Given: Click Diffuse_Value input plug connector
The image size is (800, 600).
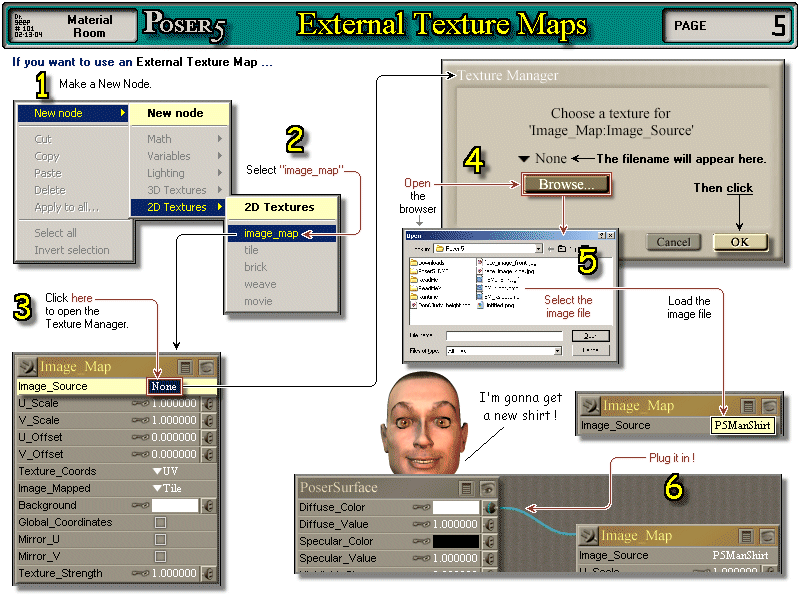Looking at the screenshot, I should coord(490,524).
